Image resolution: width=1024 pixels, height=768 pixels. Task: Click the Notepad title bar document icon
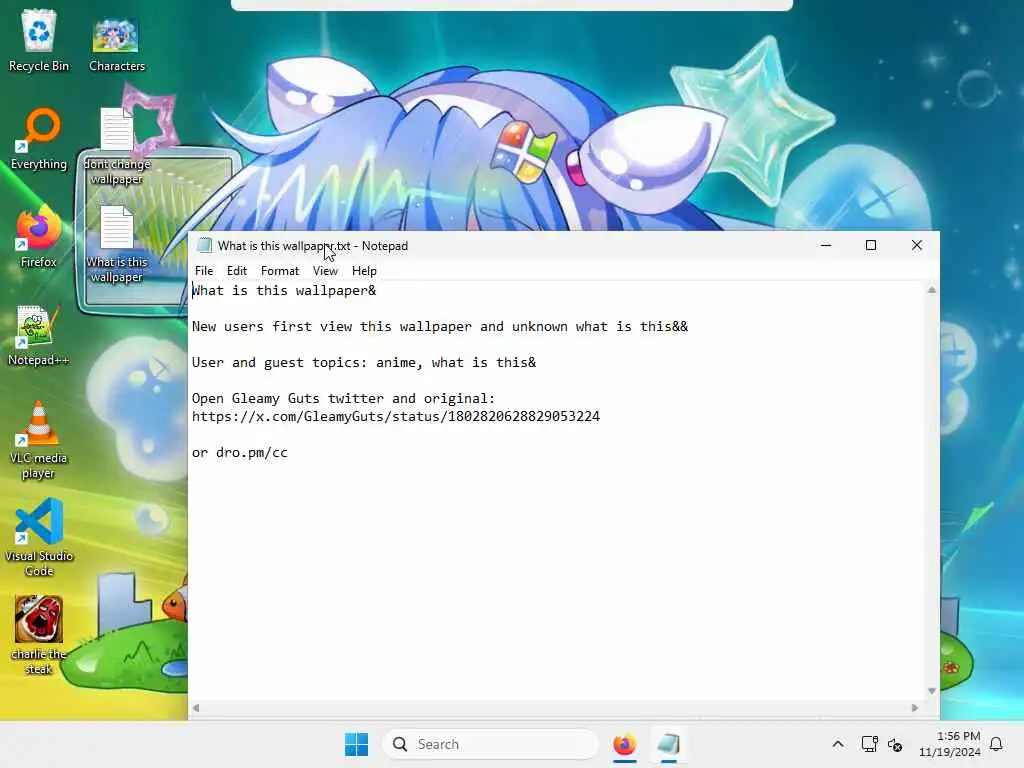(x=204, y=246)
